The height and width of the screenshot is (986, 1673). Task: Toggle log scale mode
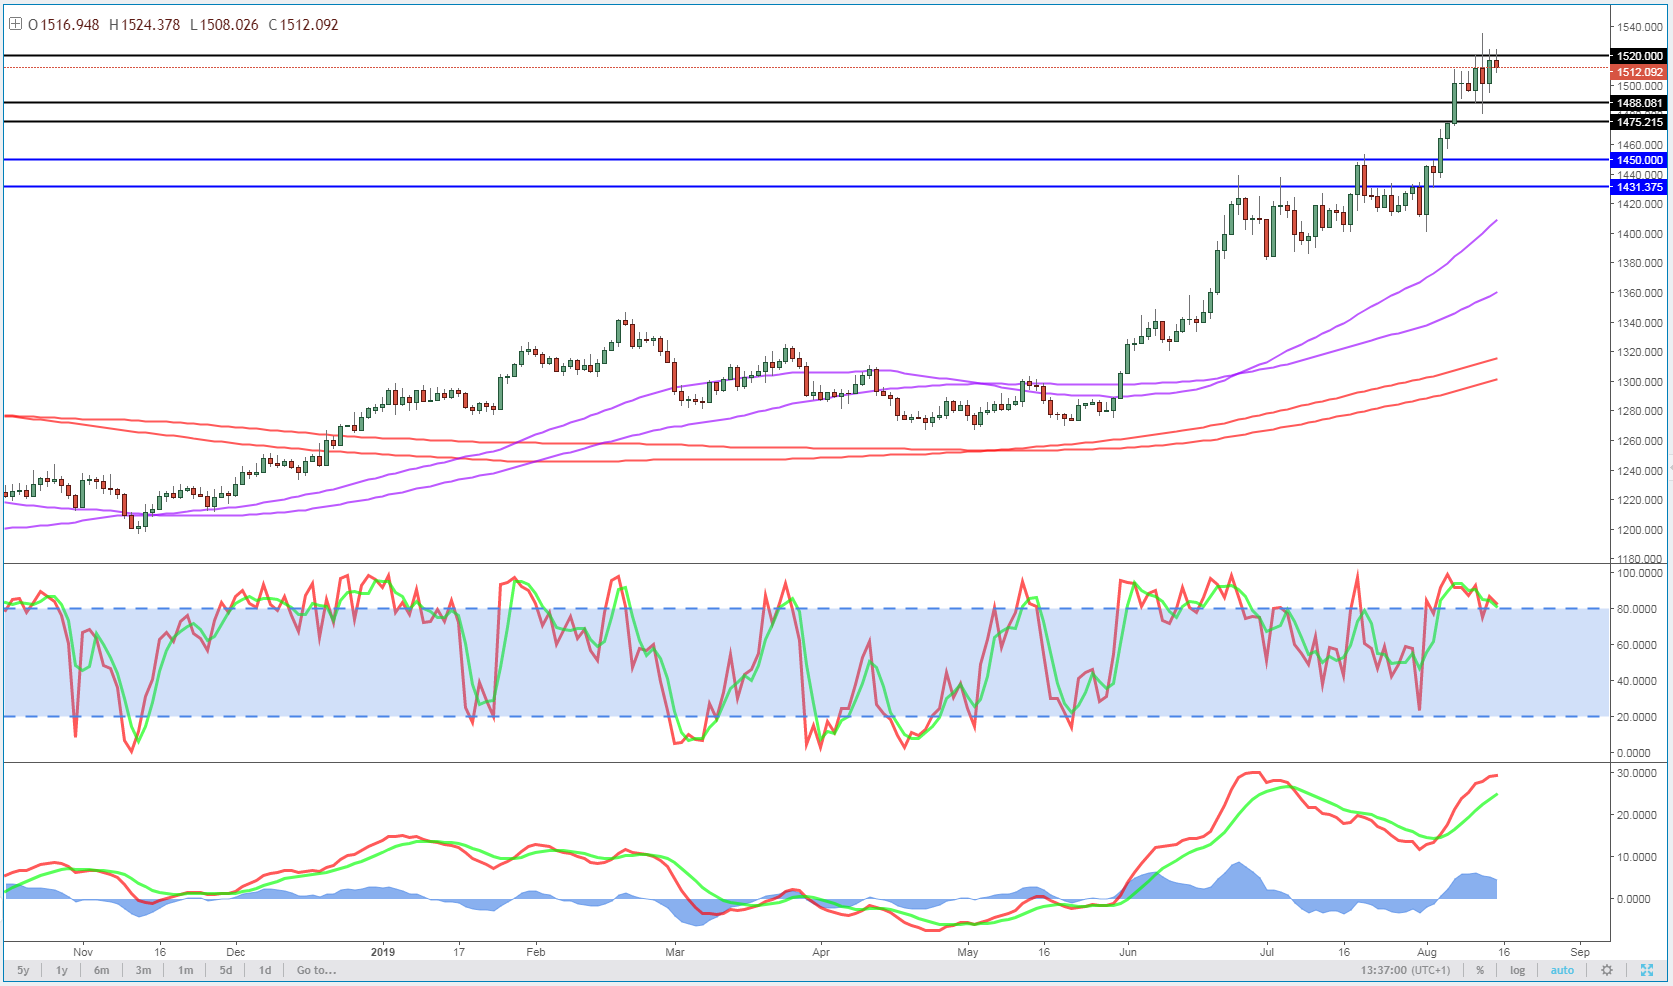pyautogui.click(x=1517, y=970)
